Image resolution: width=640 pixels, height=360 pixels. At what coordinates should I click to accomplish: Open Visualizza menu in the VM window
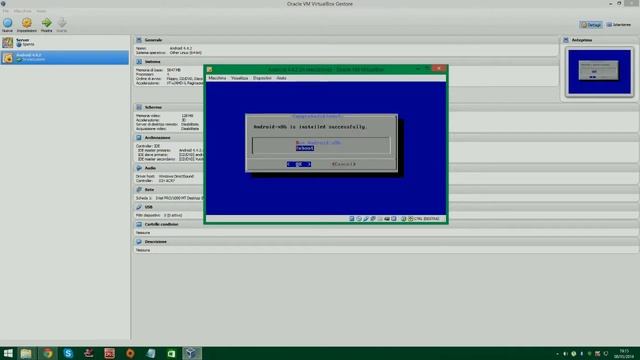(239, 78)
